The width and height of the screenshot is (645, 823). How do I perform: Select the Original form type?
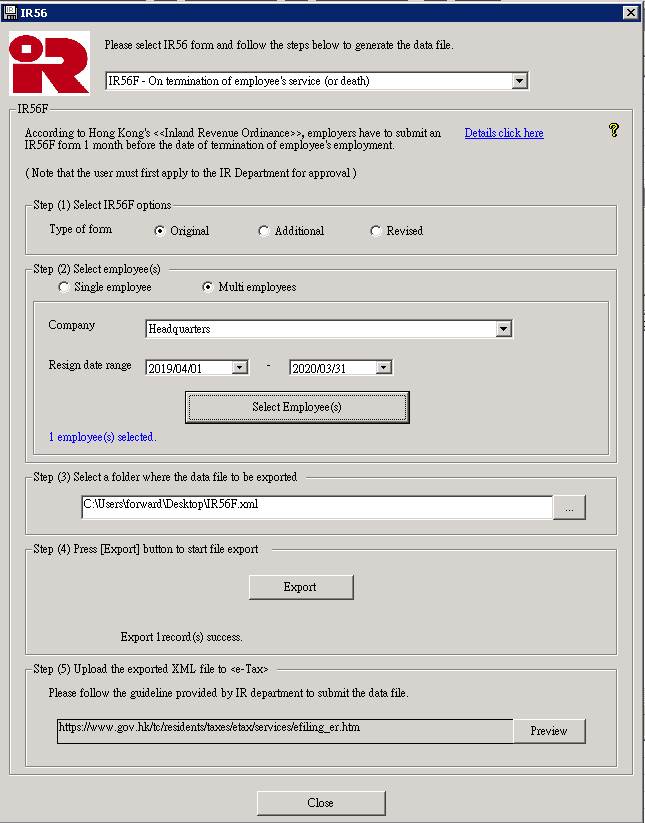(160, 231)
